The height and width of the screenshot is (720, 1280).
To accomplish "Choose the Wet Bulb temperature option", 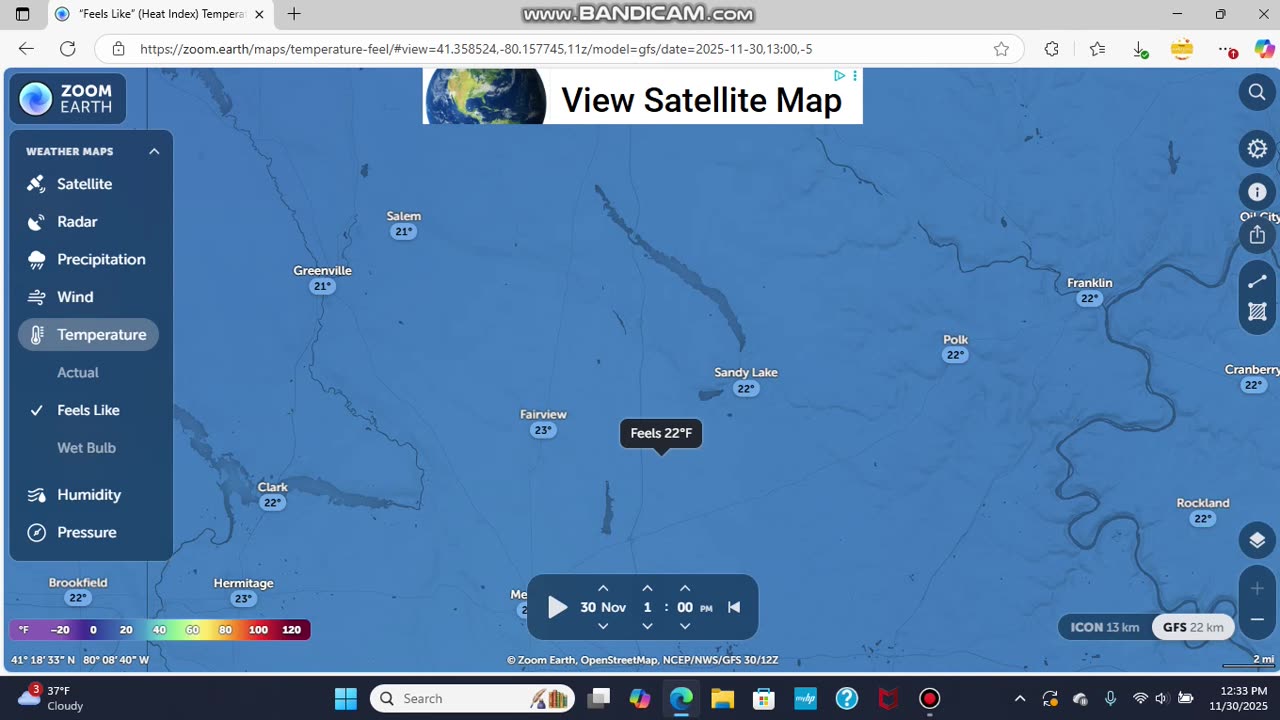I will point(86,448).
